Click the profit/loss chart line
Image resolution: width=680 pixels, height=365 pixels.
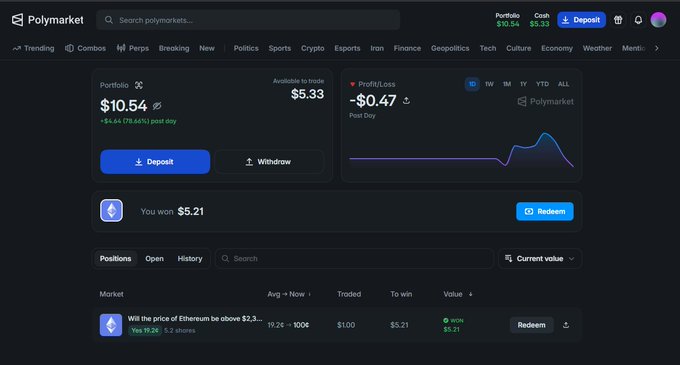461,150
